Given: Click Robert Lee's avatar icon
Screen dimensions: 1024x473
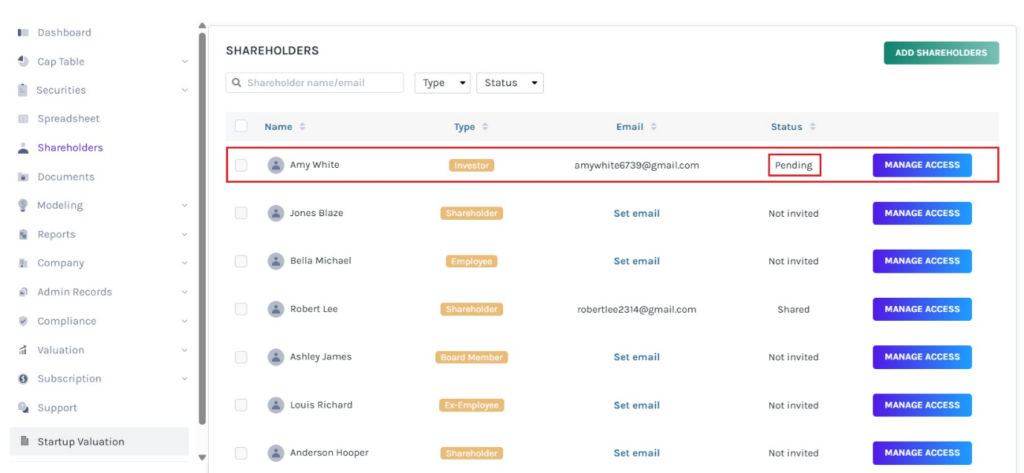Looking at the screenshot, I should click(x=276, y=309).
